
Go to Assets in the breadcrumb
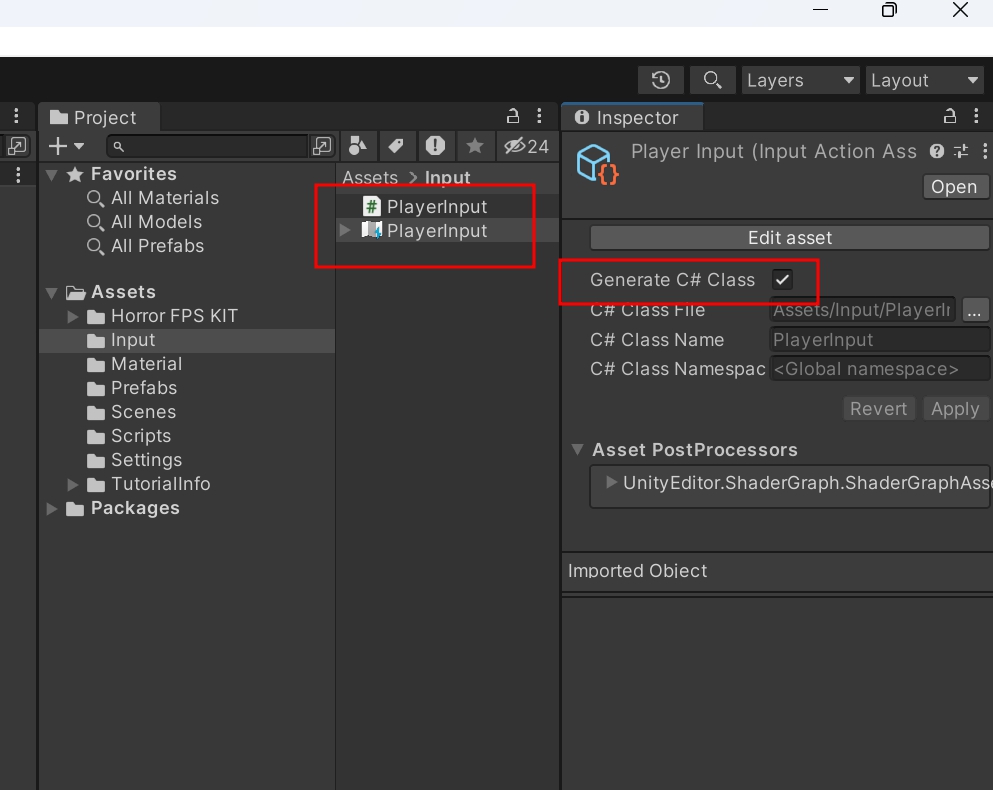[x=370, y=177]
